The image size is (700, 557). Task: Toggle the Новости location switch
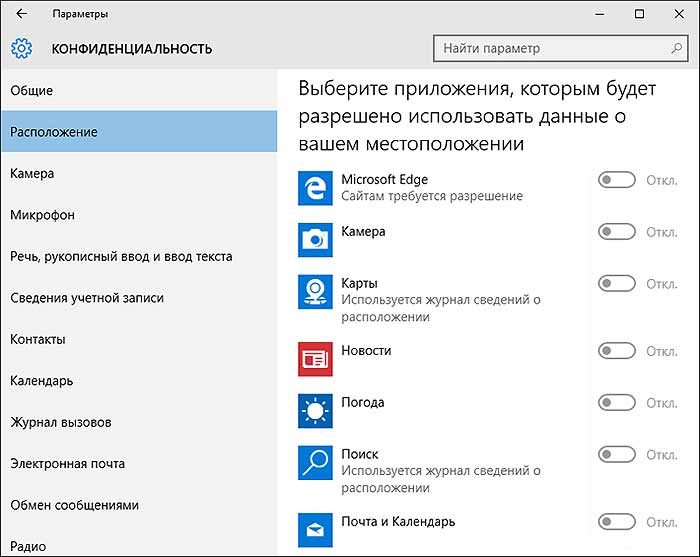(617, 351)
